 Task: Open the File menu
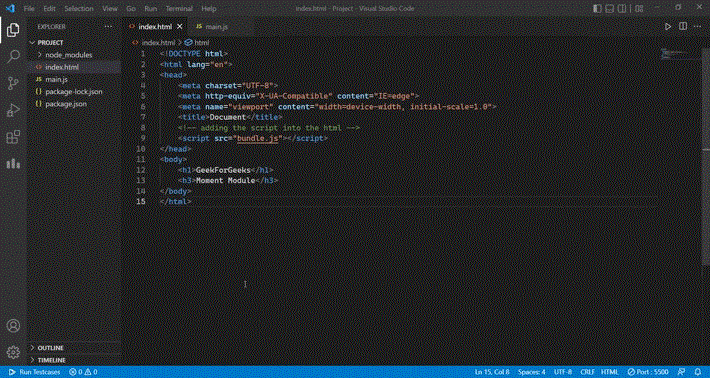pos(29,9)
